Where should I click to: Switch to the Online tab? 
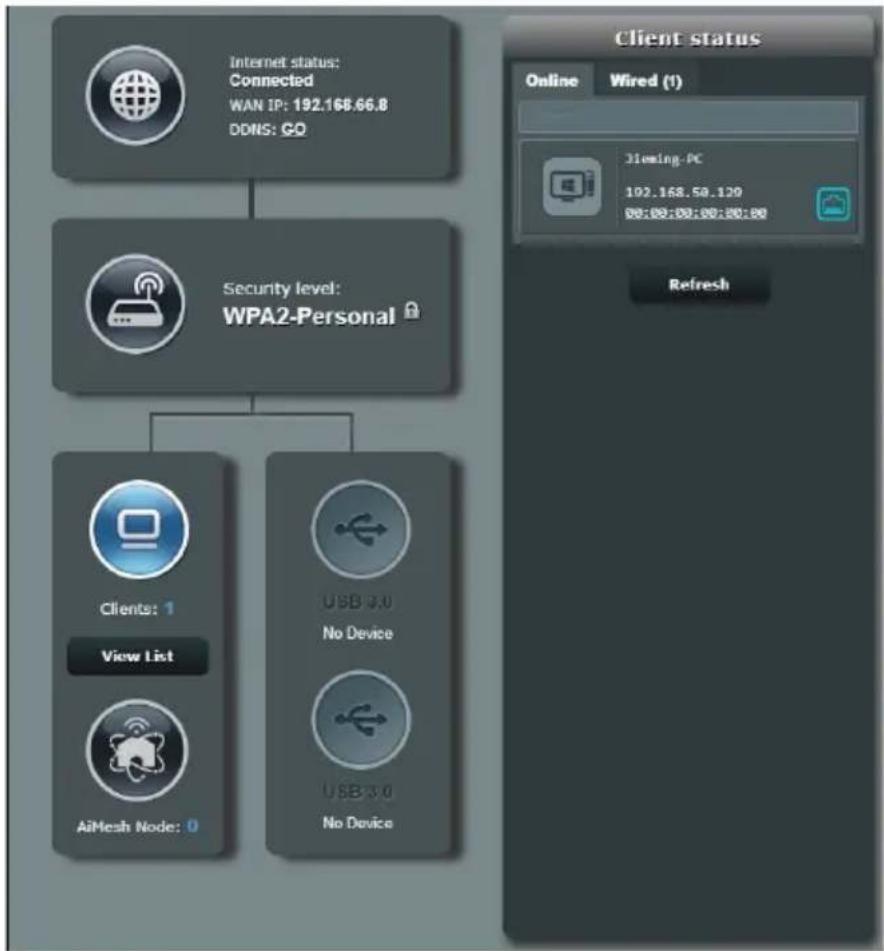tap(551, 80)
